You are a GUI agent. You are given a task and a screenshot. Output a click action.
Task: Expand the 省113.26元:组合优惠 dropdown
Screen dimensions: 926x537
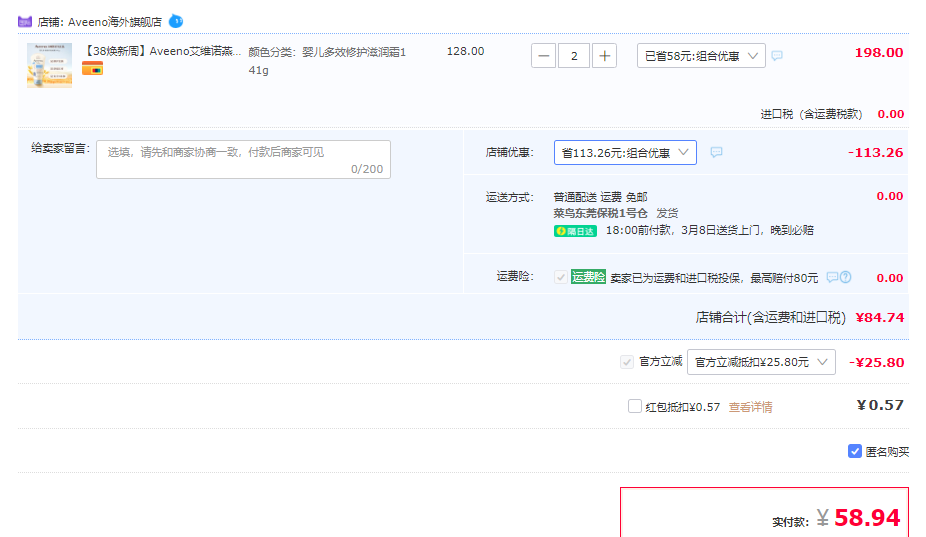(x=625, y=152)
